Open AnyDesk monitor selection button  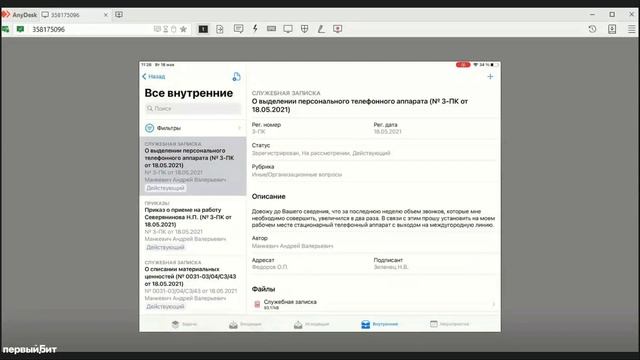tap(203, 29)
